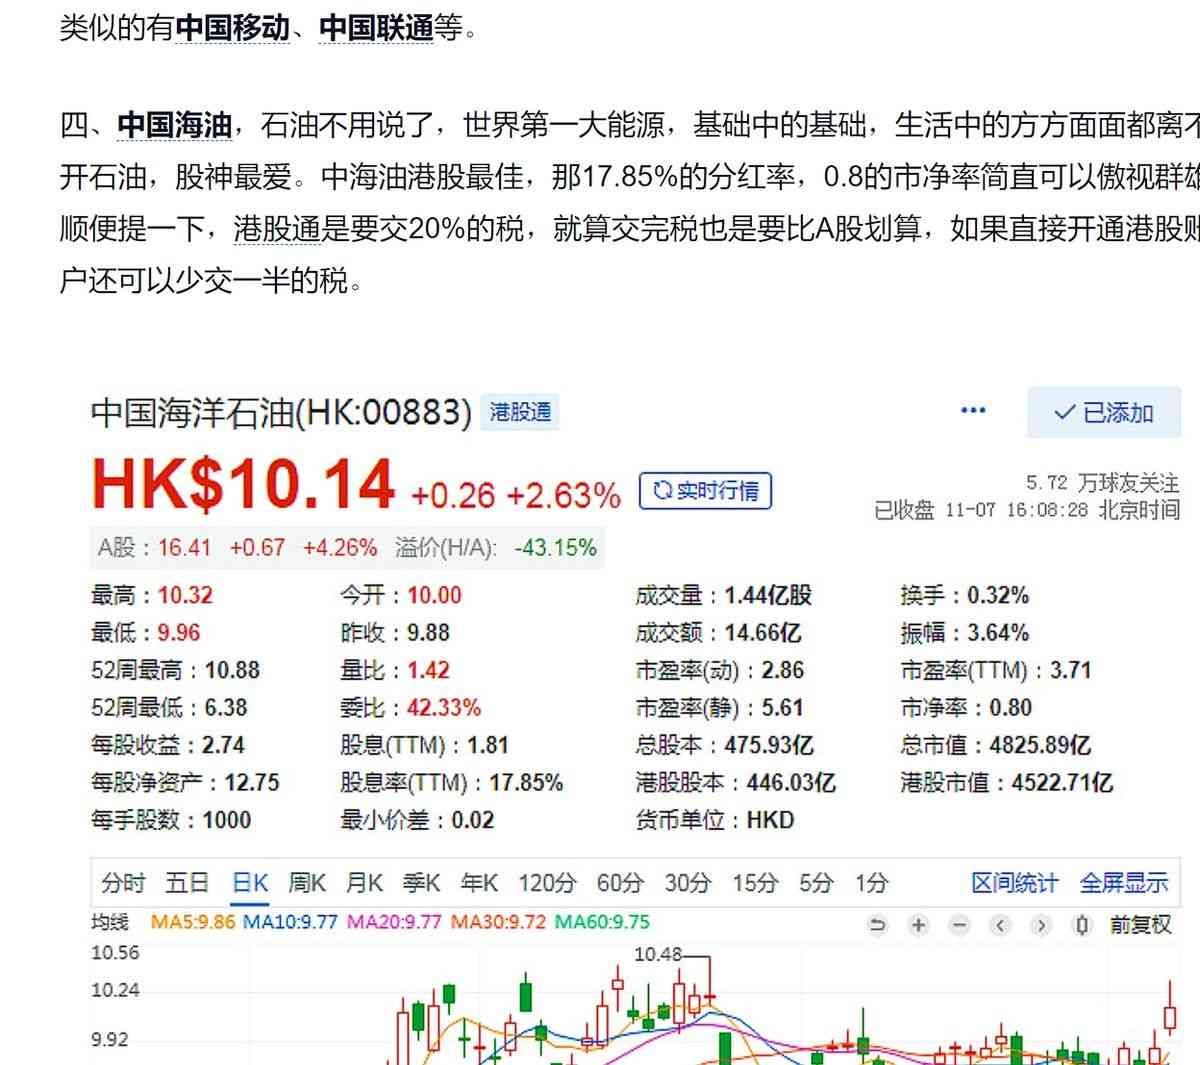This screenshot has height=1065, width=1200.
Task: Refresh quotes via 实时行情 button
Action: 705,491
